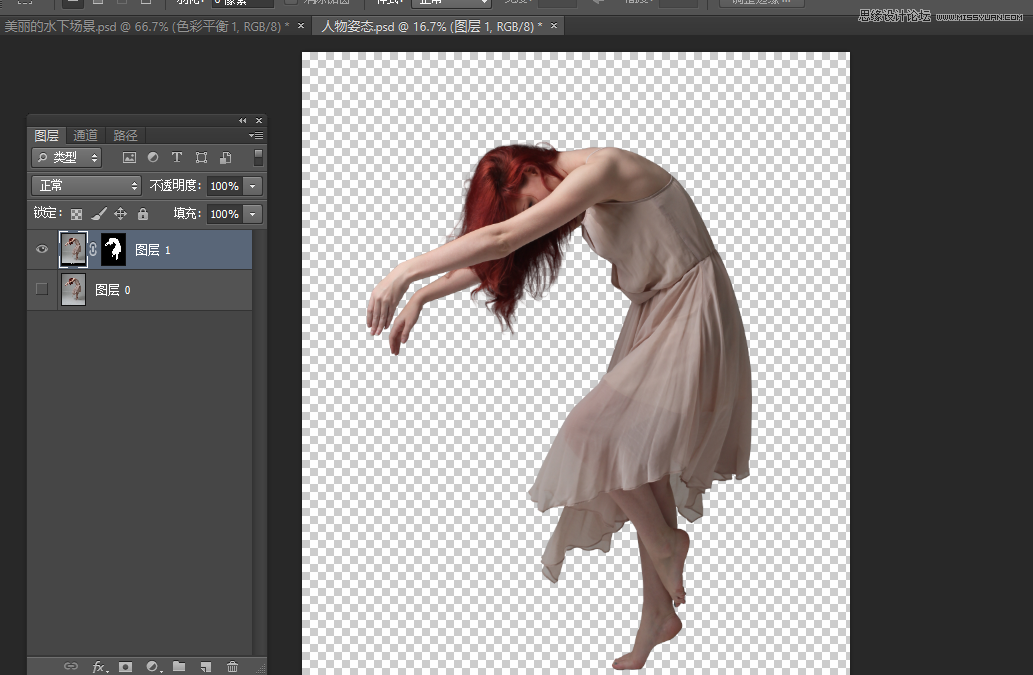Close the 美丽的水下场景.psd document tab
Screen dimensions: 1033x675
click(x=301, y=26)
